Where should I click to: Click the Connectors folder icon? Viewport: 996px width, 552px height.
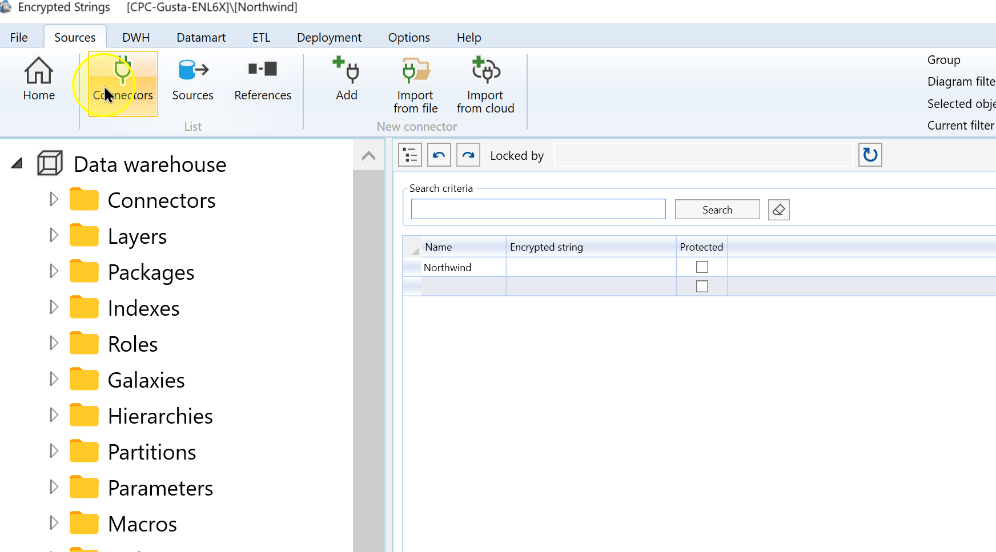tap(84, 199)
